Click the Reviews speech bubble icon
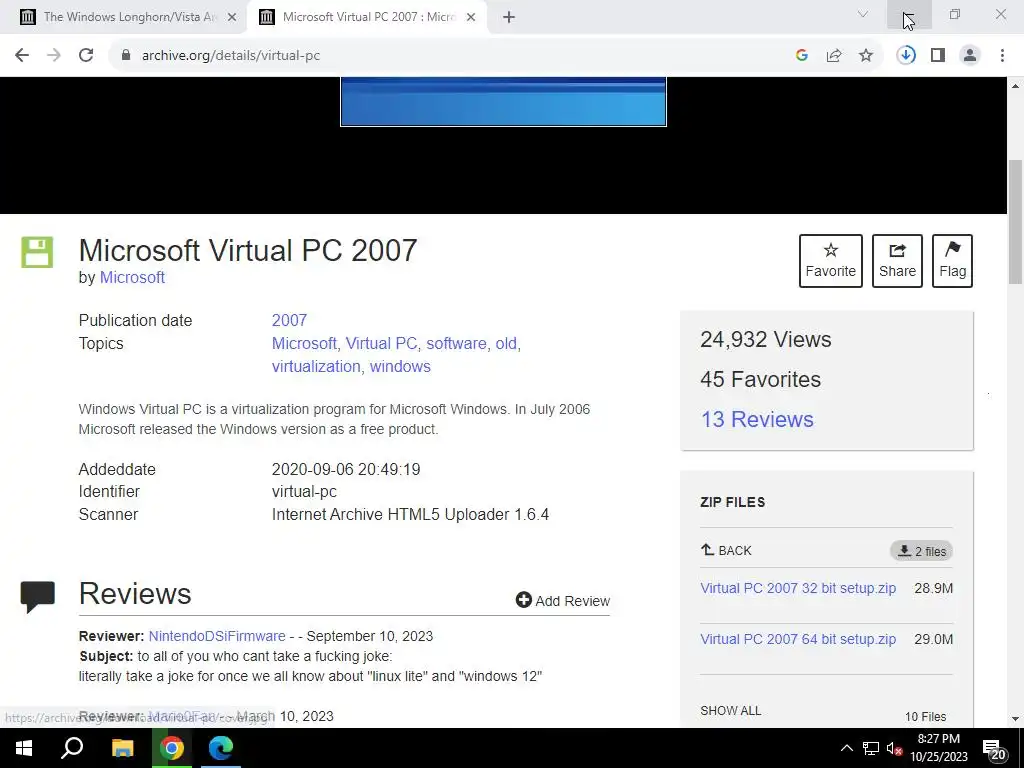The width and height of the screenshot is (1024, 768). (38, 596)
